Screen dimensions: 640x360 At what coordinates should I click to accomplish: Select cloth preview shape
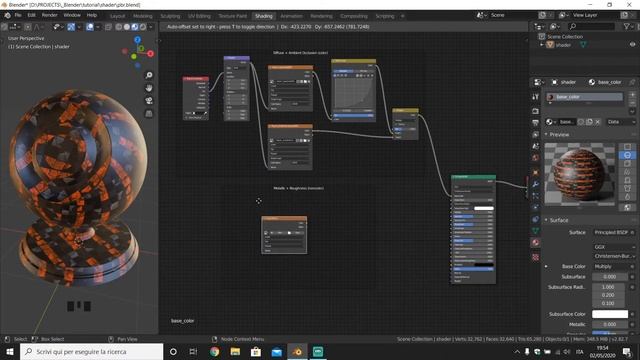pos(627,188)
